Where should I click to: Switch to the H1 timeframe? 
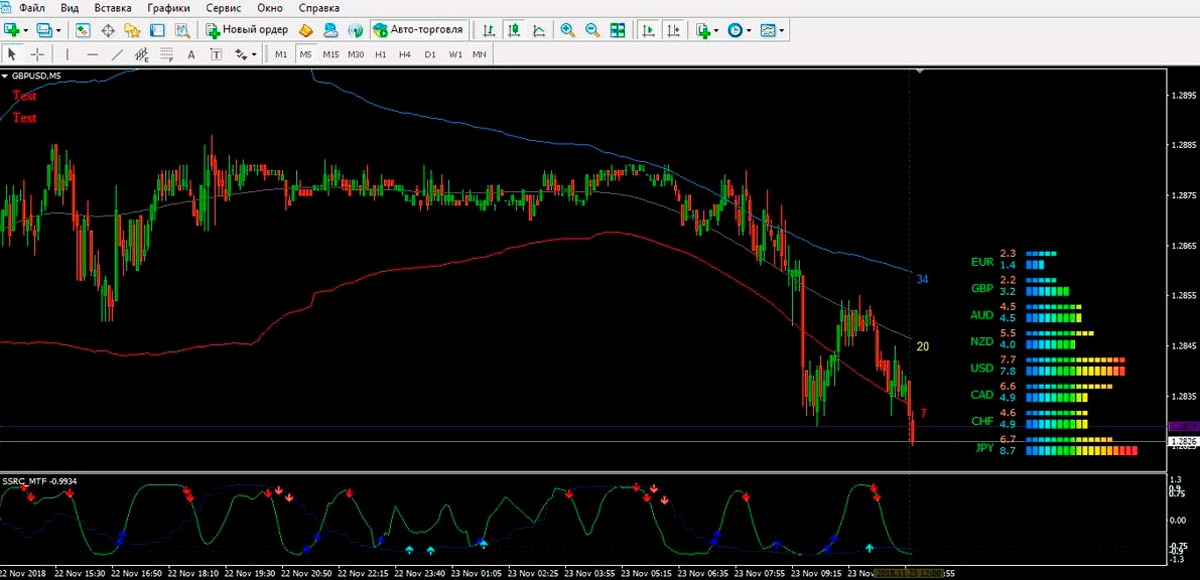(x=380, y=54)
